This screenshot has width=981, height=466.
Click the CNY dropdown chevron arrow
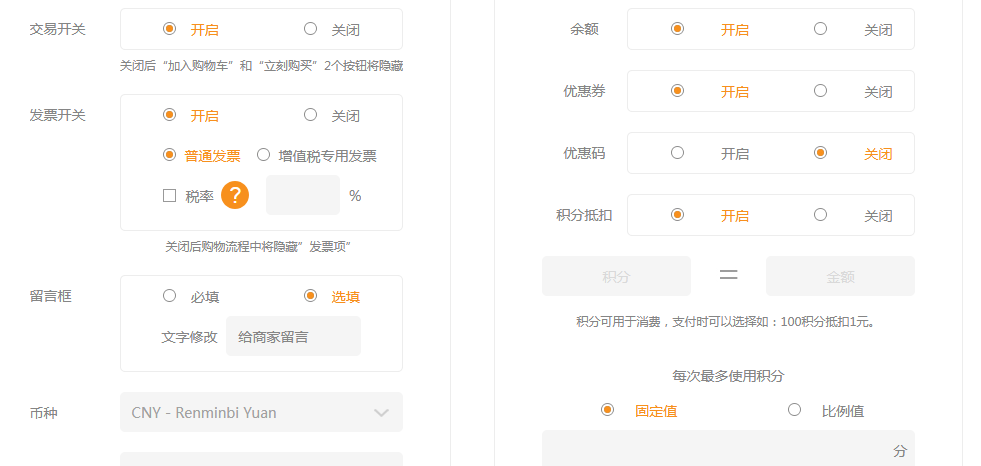tap(381, 412)
